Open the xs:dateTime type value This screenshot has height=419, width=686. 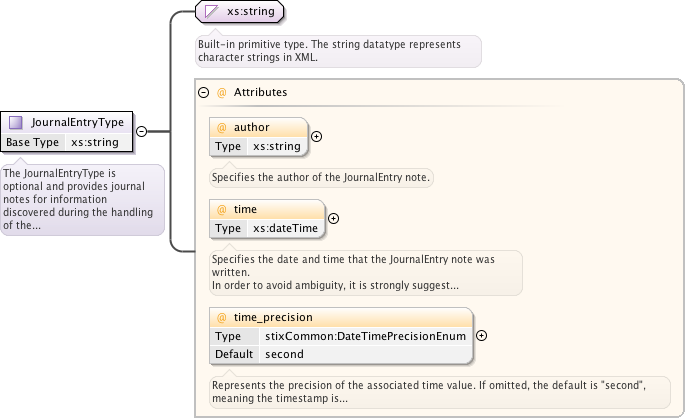tap(285, 228)
